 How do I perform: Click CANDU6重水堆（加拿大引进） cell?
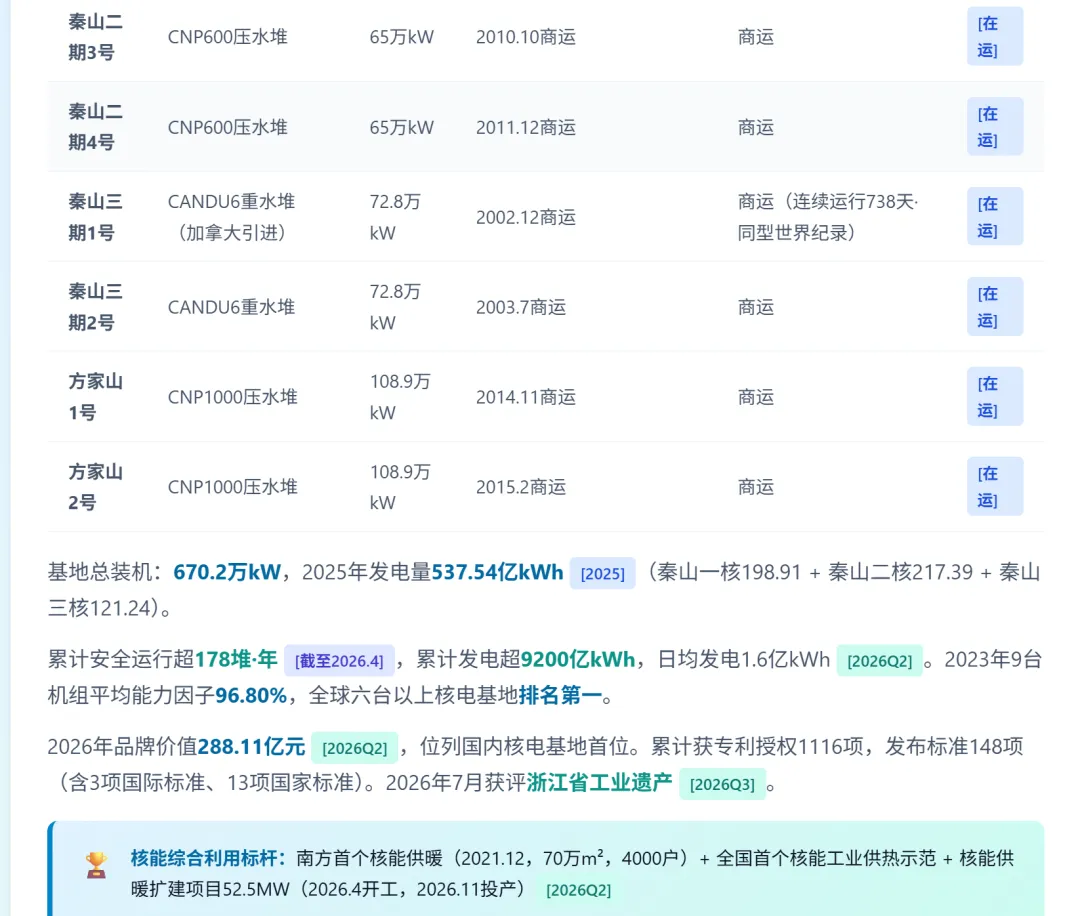[x=231, y=217]
